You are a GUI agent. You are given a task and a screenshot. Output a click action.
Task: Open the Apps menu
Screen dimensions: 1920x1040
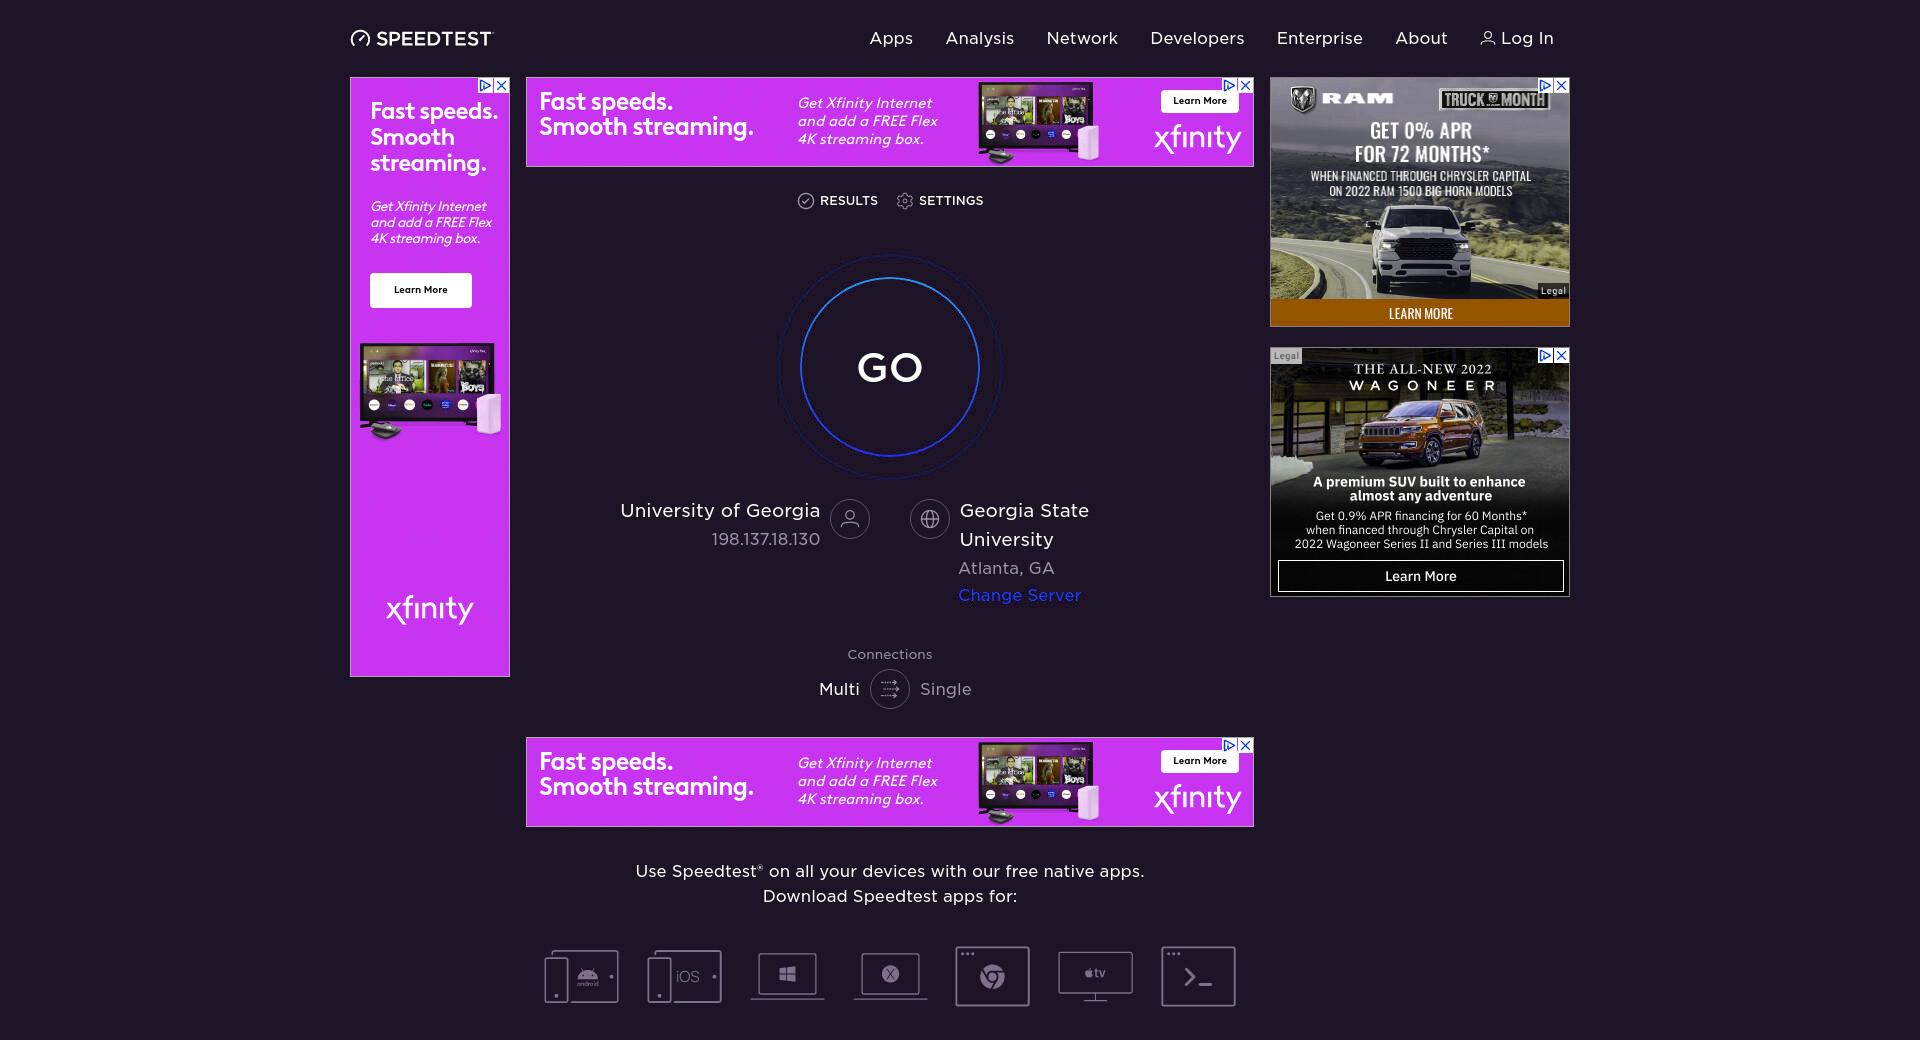[x=891, y=38]
